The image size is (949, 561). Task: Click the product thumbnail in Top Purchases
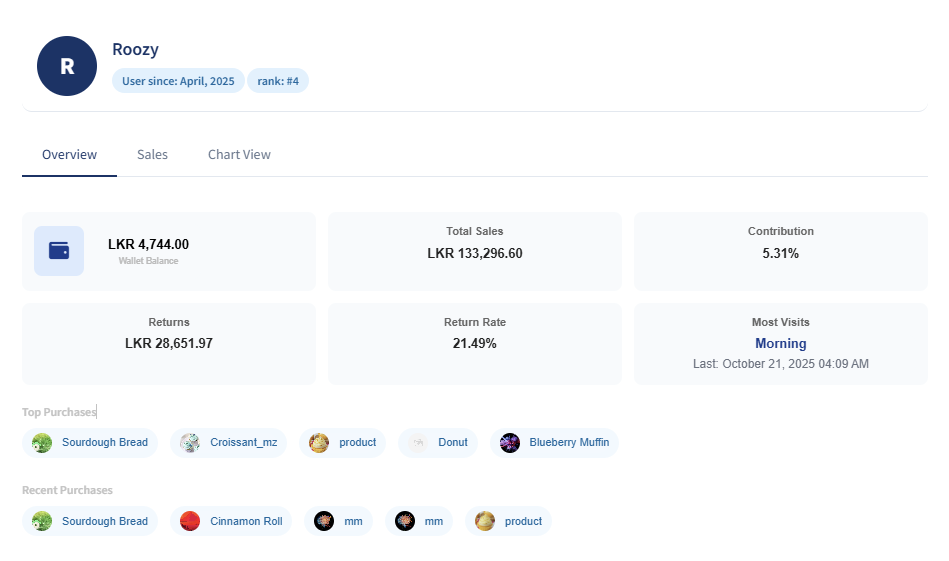click(x=319, y=443)
